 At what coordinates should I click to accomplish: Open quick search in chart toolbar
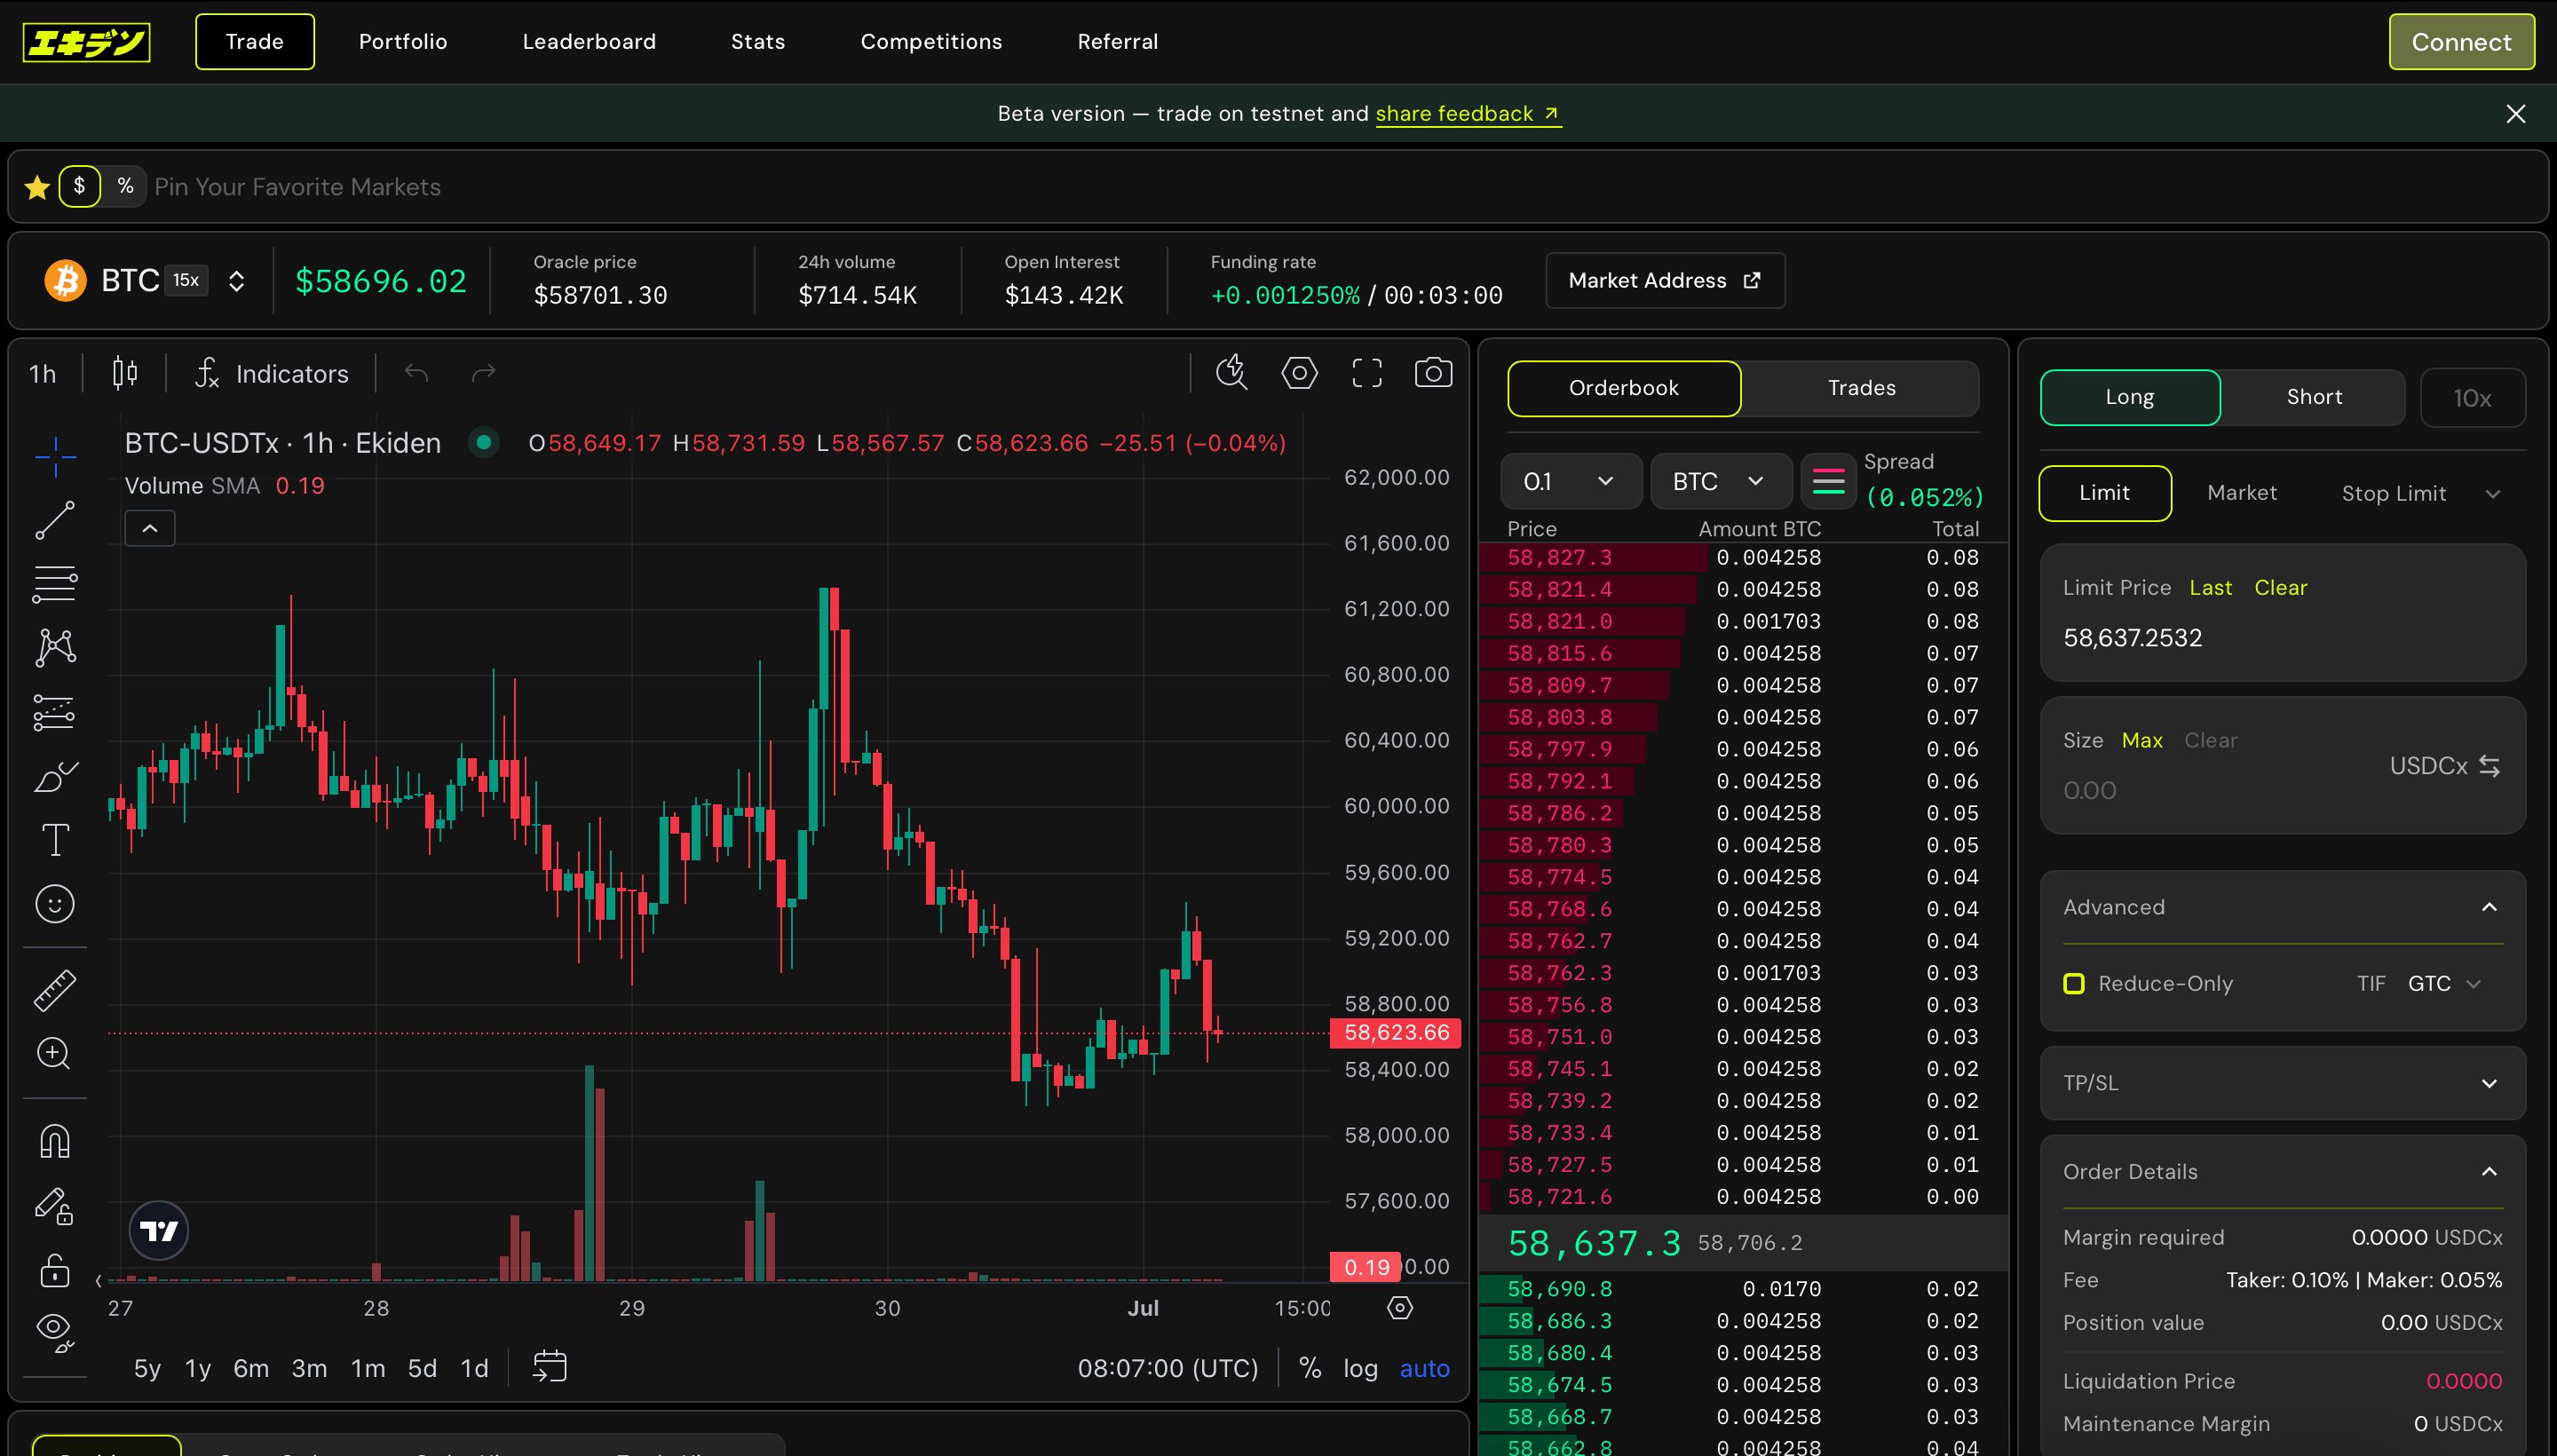(1231, 373)
